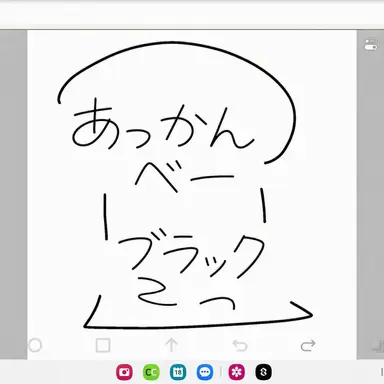Undo the last drawing stroke
Screen dimensions: 384x384
point(240,346)
